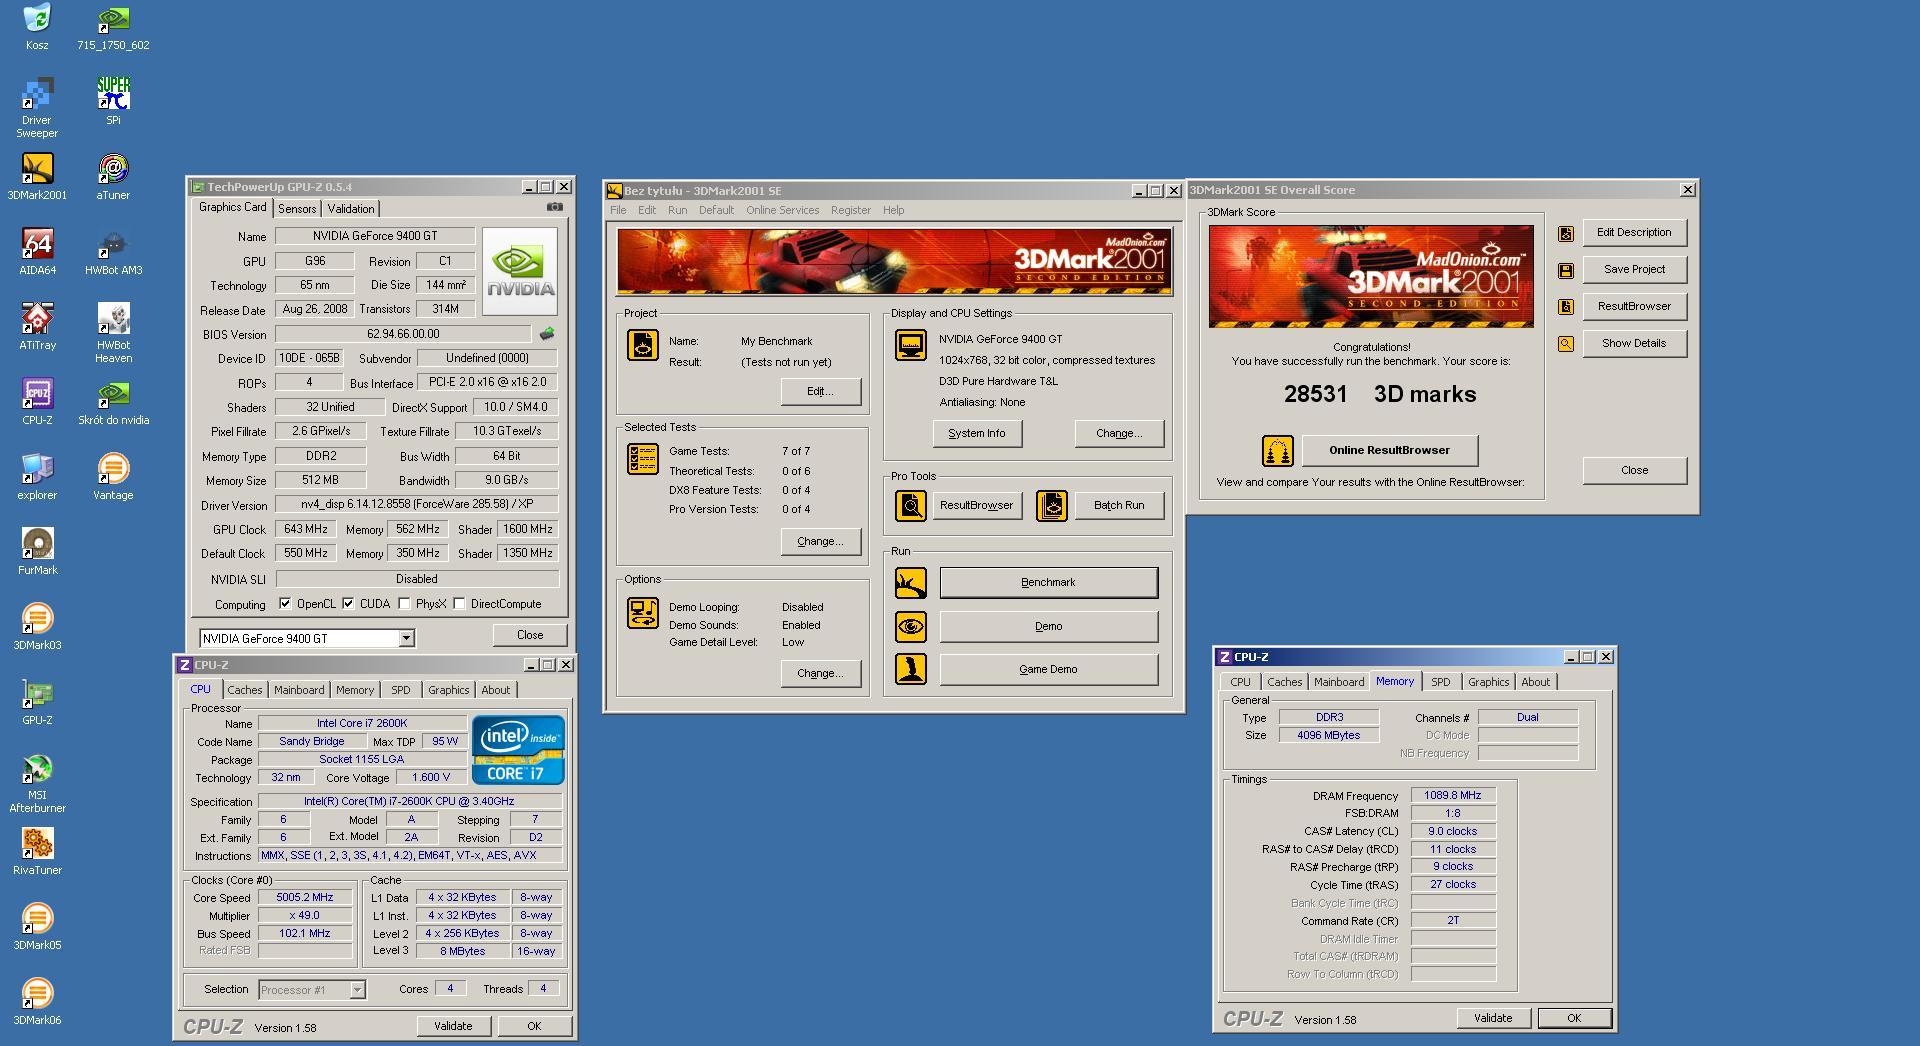The image size is (1920, 1046).
Task: Click BIOS save icon in GPU-Z
Action: 547,334
